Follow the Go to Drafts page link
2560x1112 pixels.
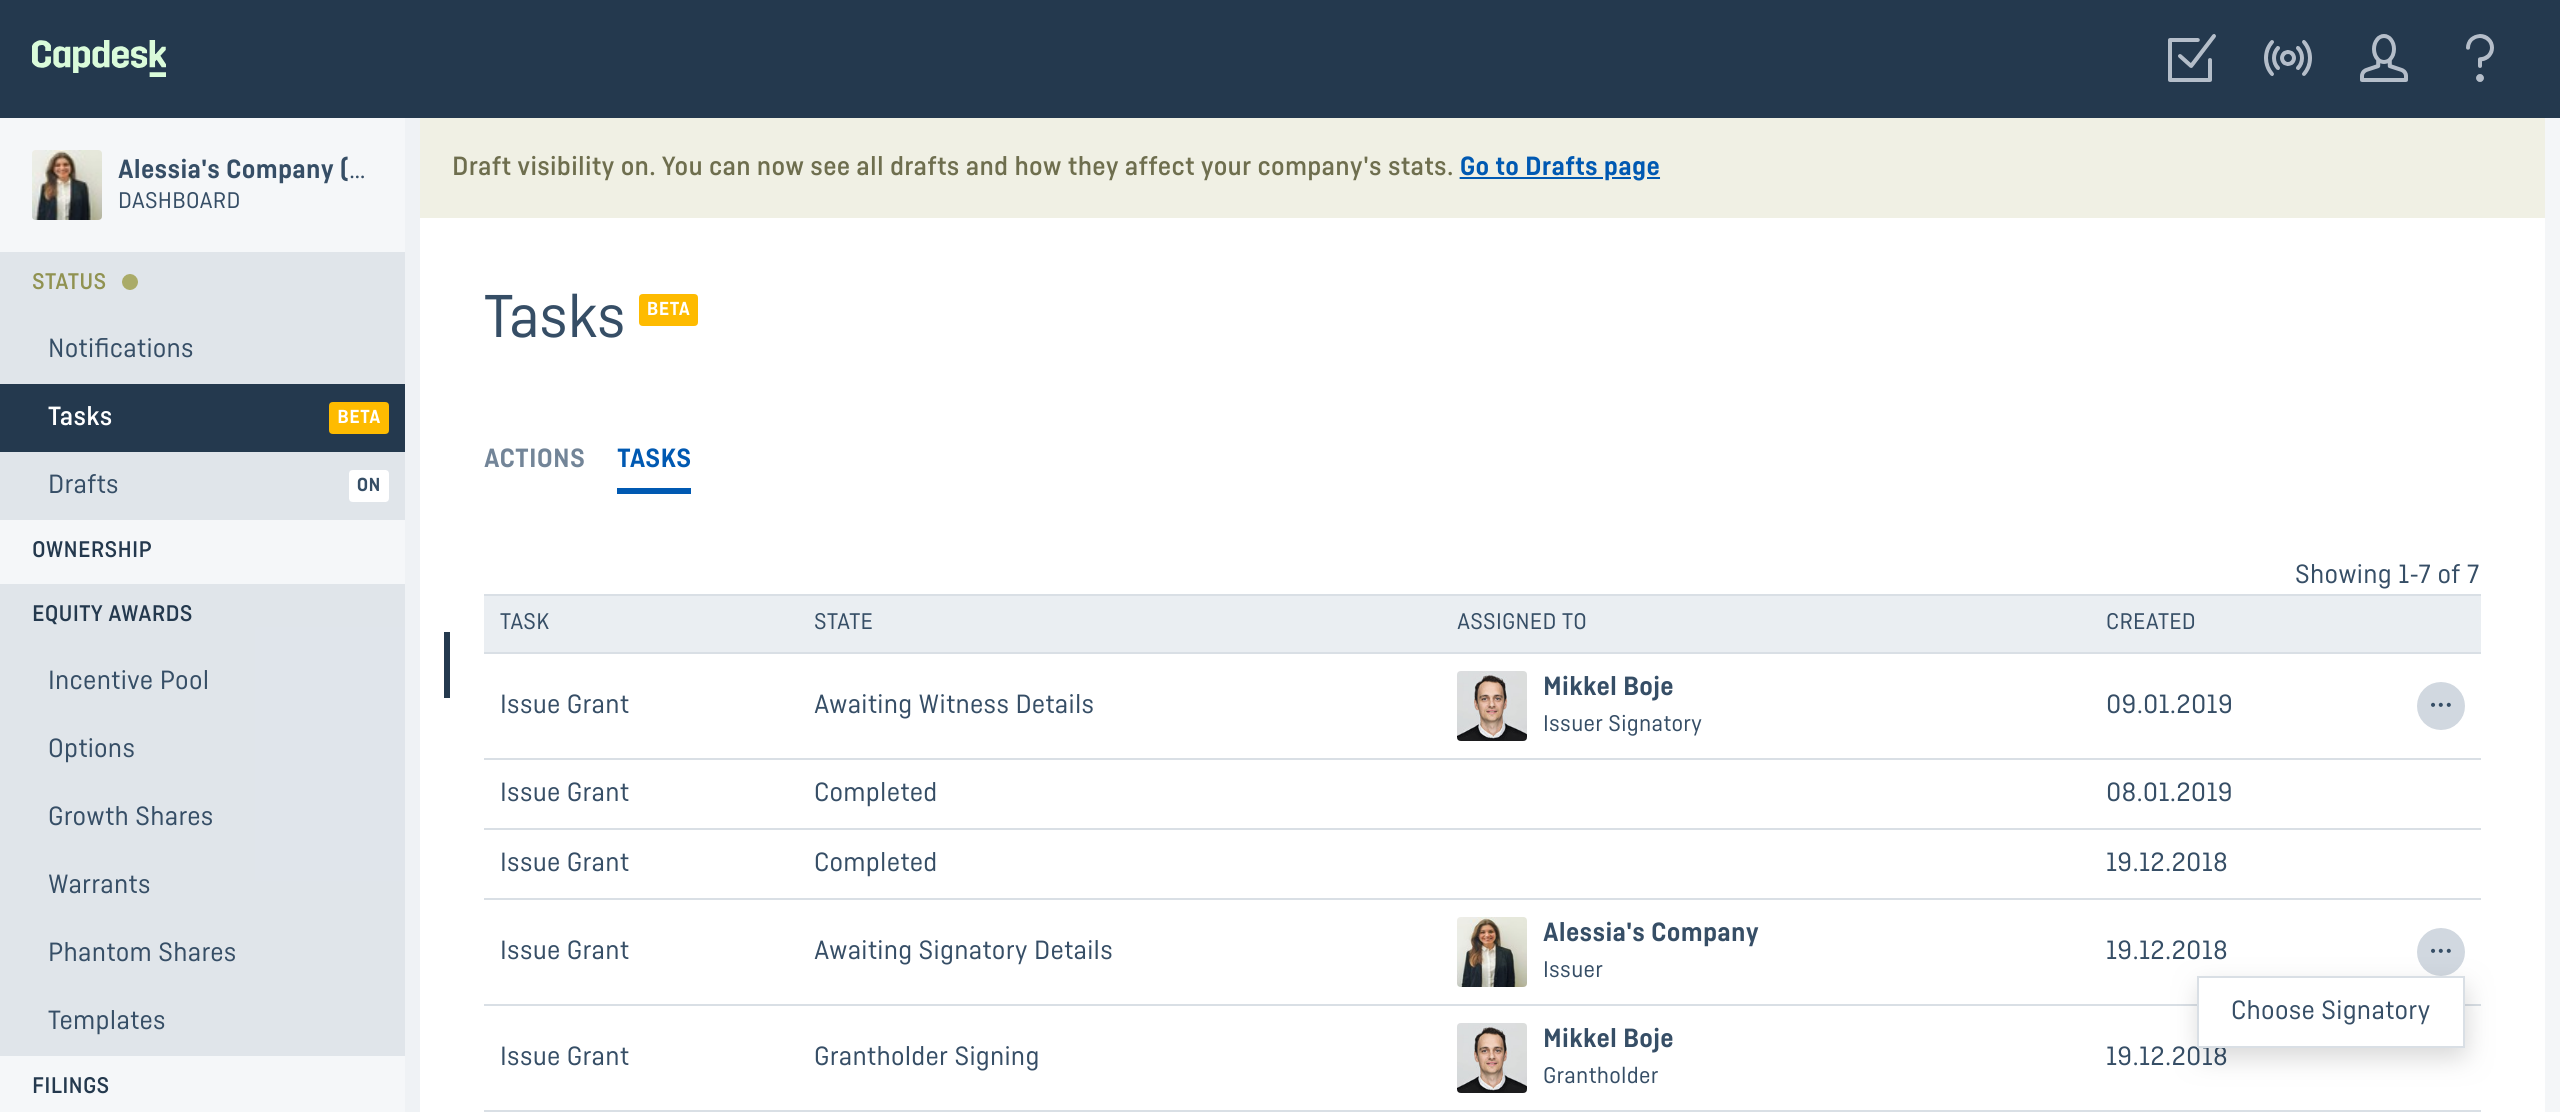1559,167
